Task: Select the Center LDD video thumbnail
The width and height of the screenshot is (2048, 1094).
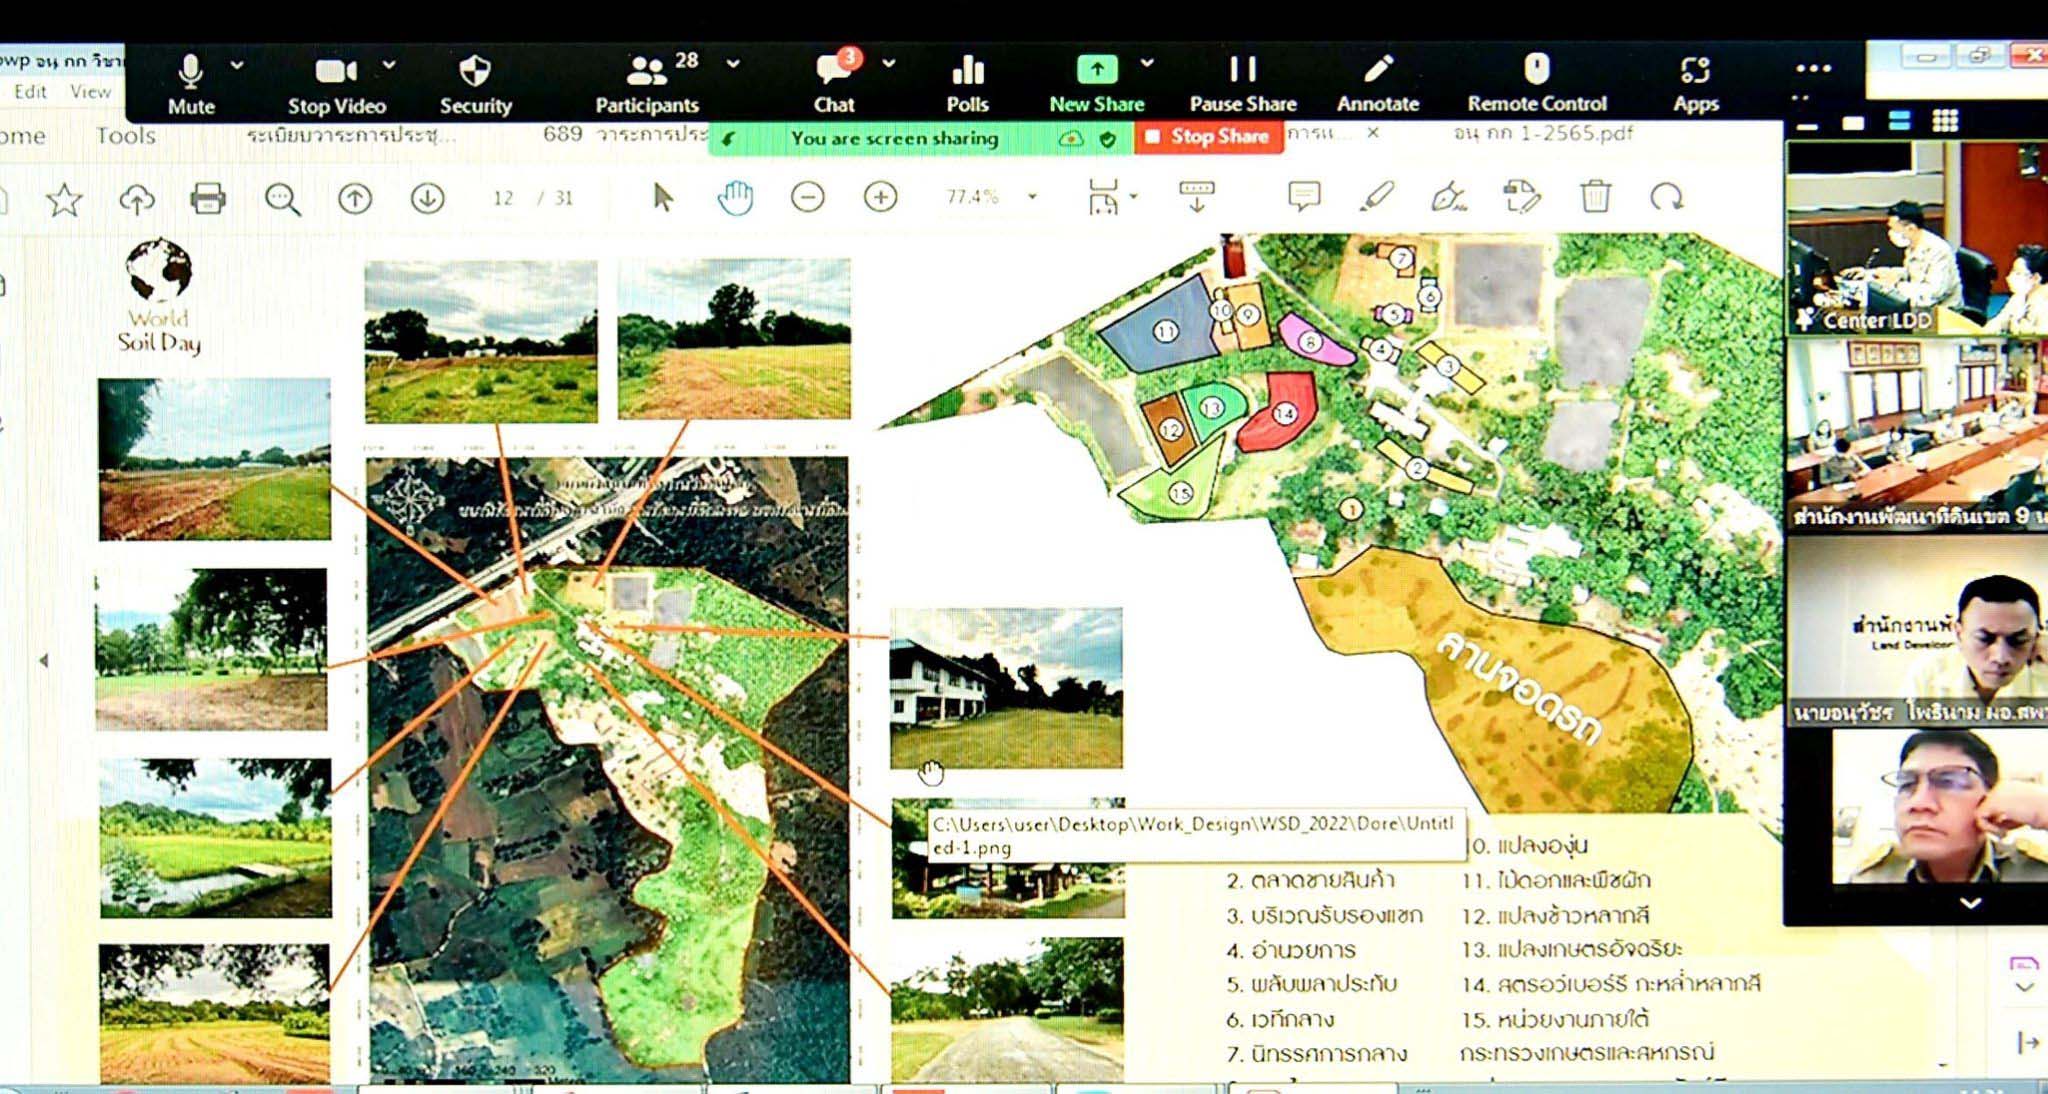Action: pyautogui.click(x=1917, y=238)
